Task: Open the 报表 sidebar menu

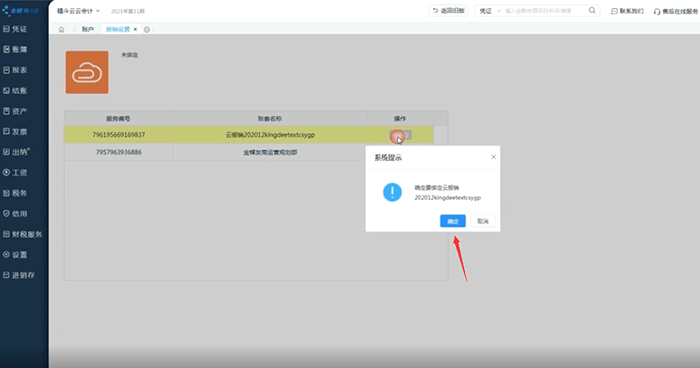Action: [x=15, y=70]
